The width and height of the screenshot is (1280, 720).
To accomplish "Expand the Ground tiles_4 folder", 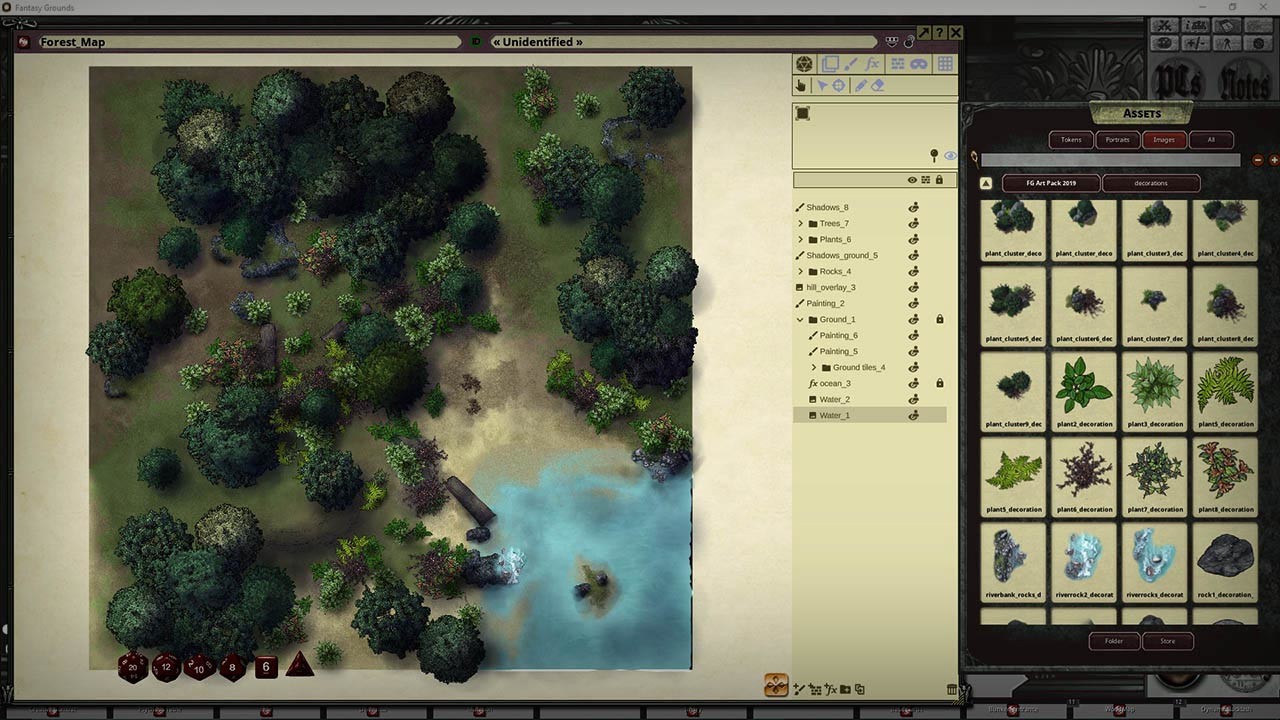I will click(813, 367).
